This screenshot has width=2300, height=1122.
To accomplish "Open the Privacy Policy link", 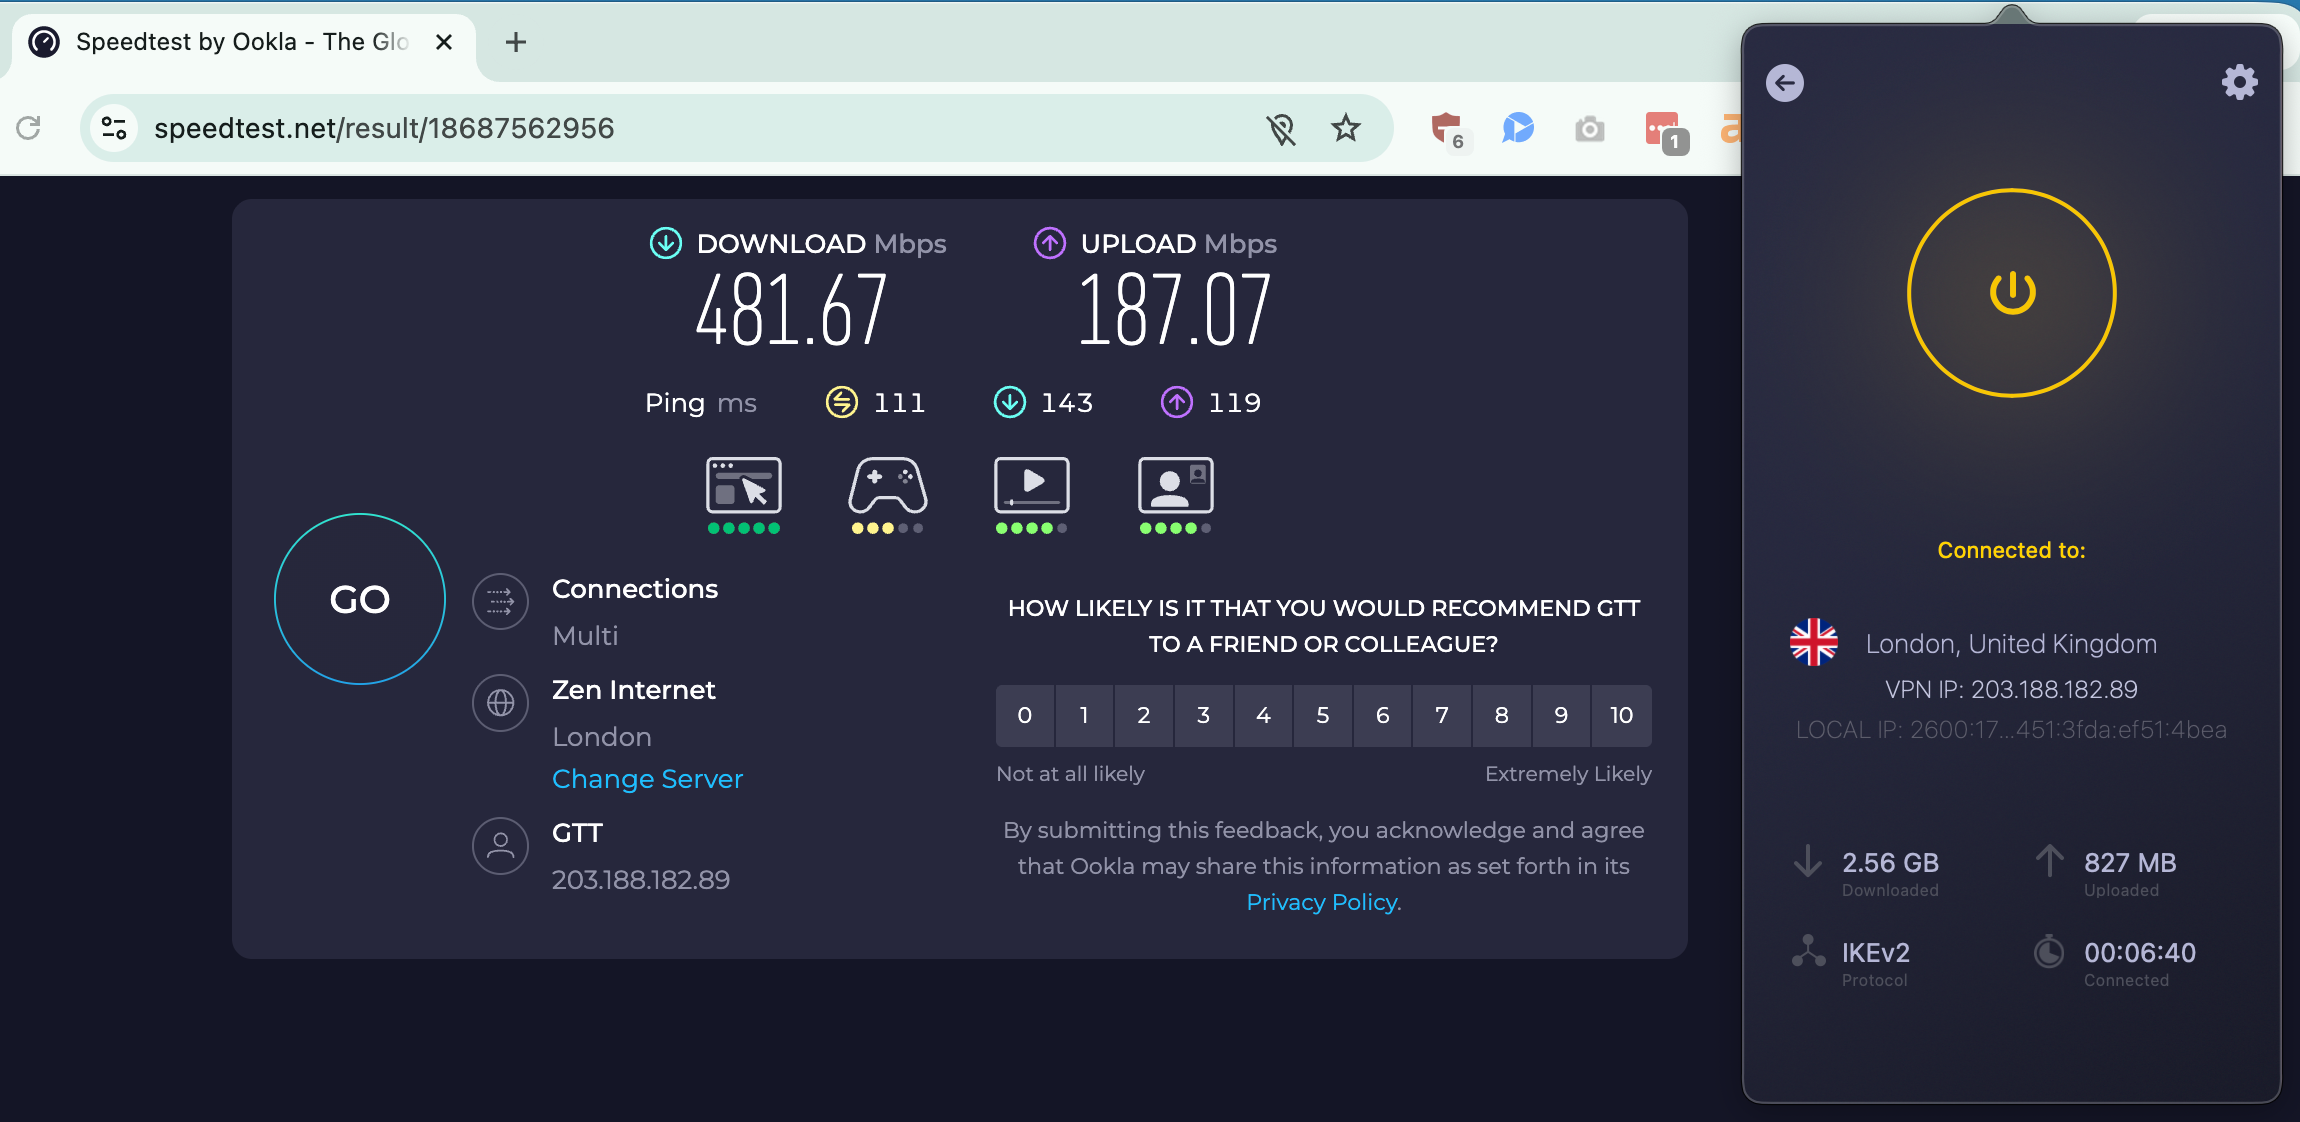I will (1322, 901).
